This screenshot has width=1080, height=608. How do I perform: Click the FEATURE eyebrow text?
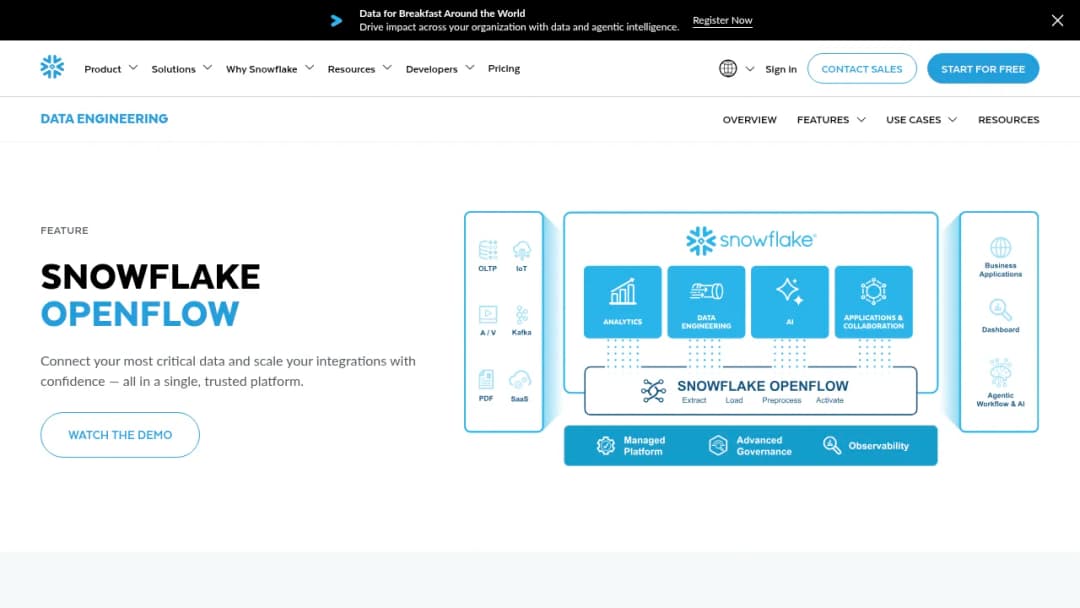click(64, 231)
